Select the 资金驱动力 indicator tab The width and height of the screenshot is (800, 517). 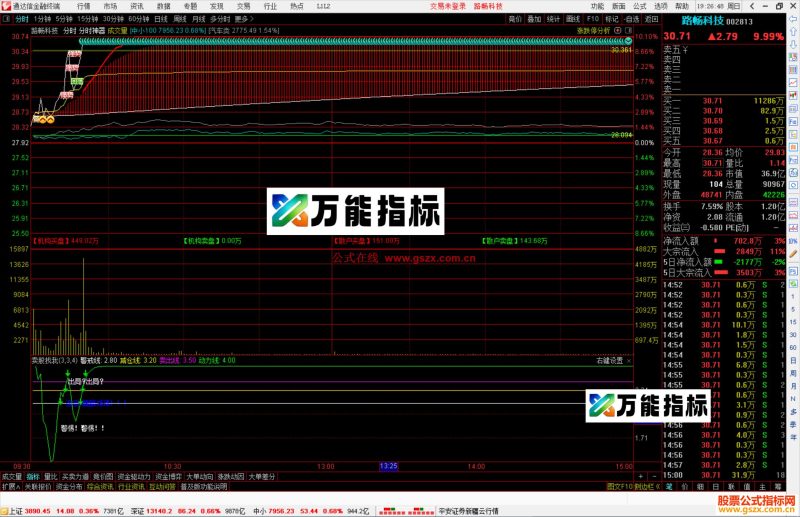tap(134, 477)
